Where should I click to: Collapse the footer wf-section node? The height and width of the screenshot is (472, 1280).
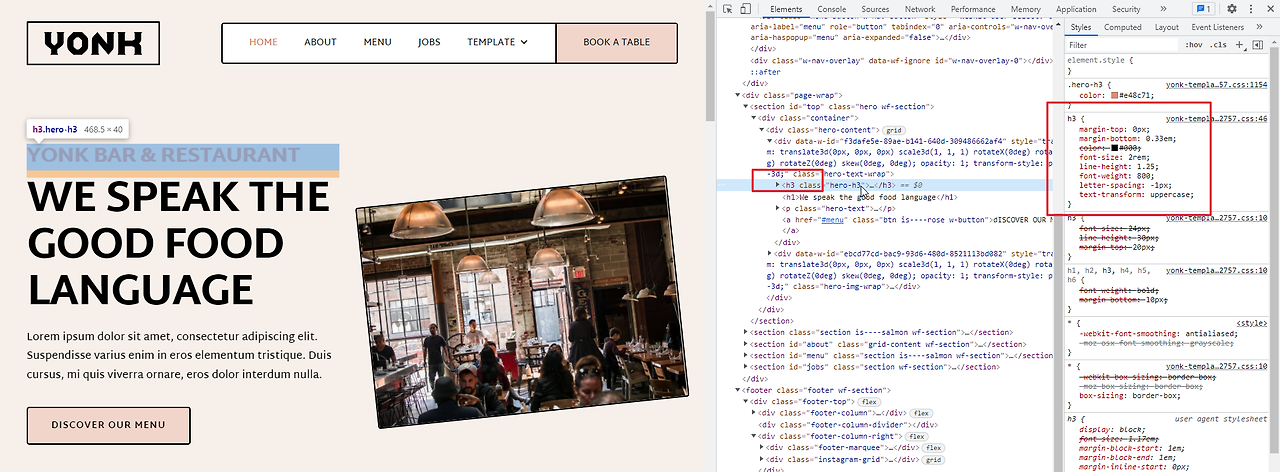coord(737,390)
